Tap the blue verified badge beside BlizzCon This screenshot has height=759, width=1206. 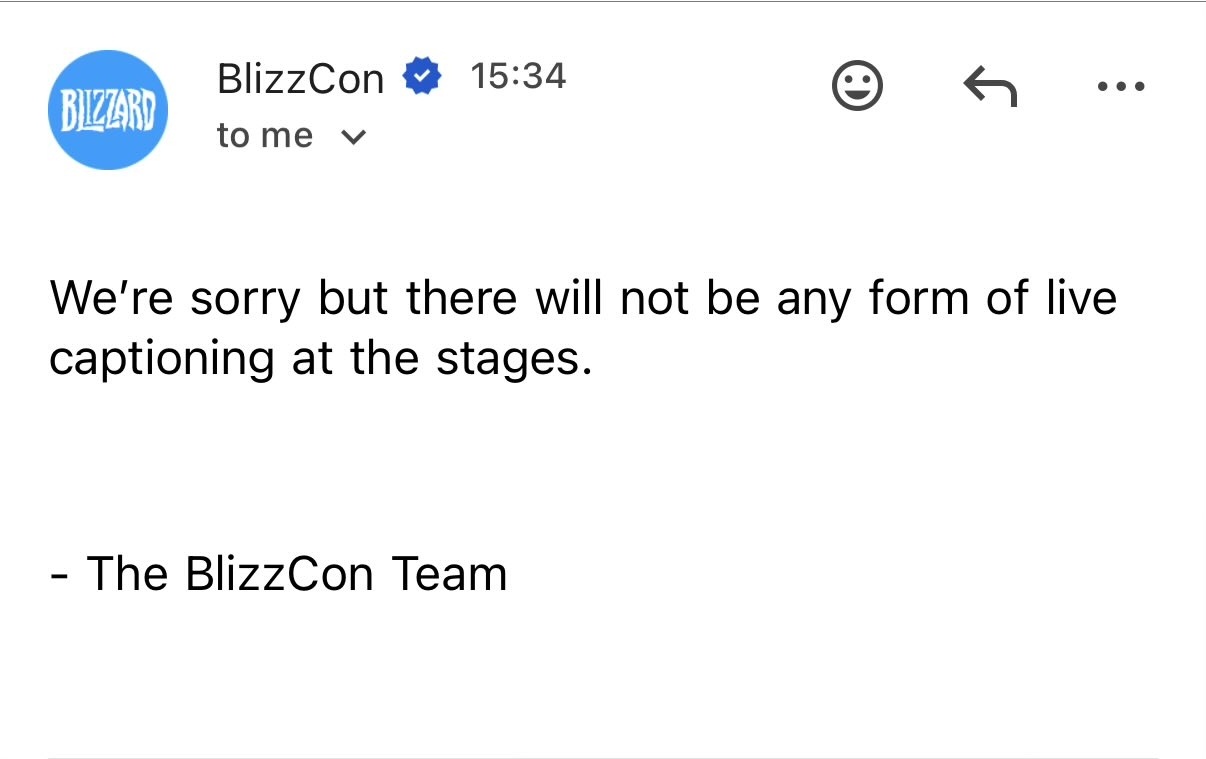point(421,77)
